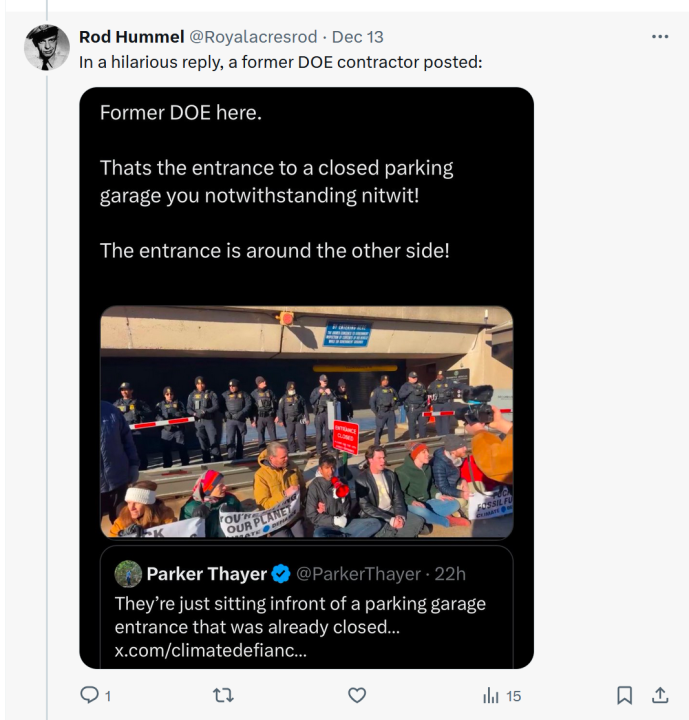The height and width of the screenshot is (720, 689).
Task: Open the three-dot More options menu
Action: pyautogui.click(x=660, y=37)
